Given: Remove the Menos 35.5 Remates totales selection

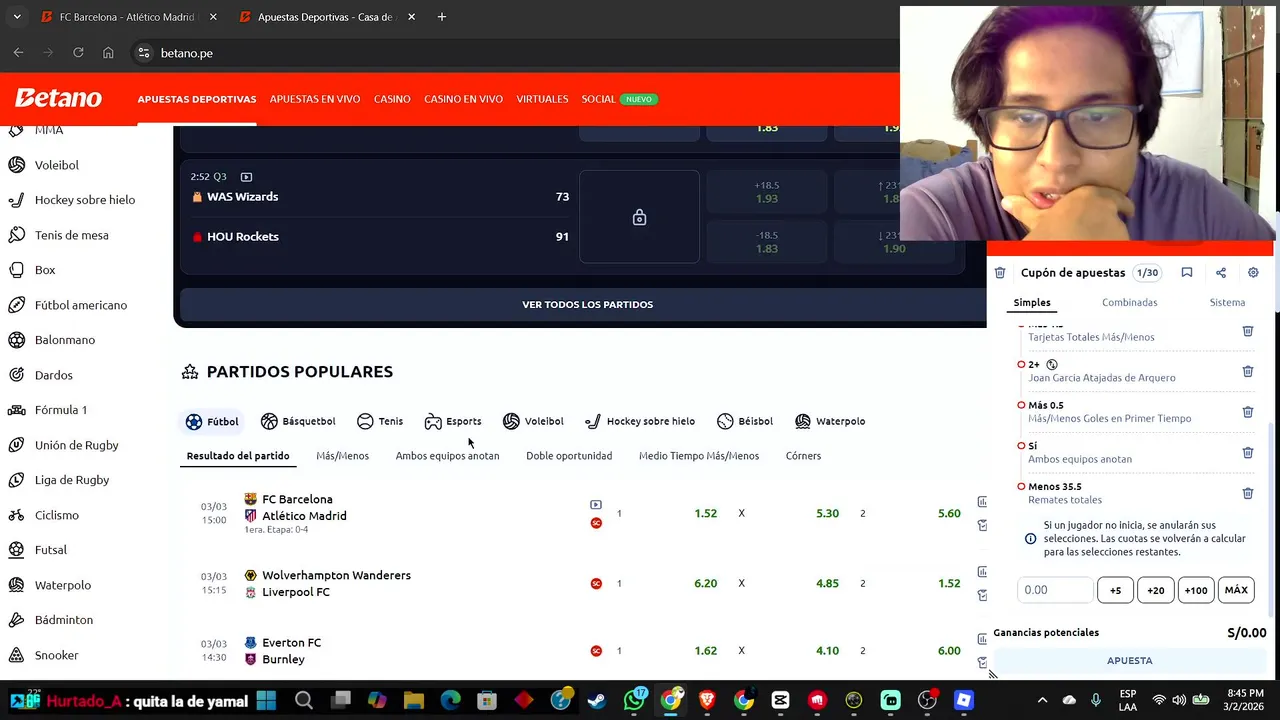Looking at the screenshot, I should (1247, 493).
